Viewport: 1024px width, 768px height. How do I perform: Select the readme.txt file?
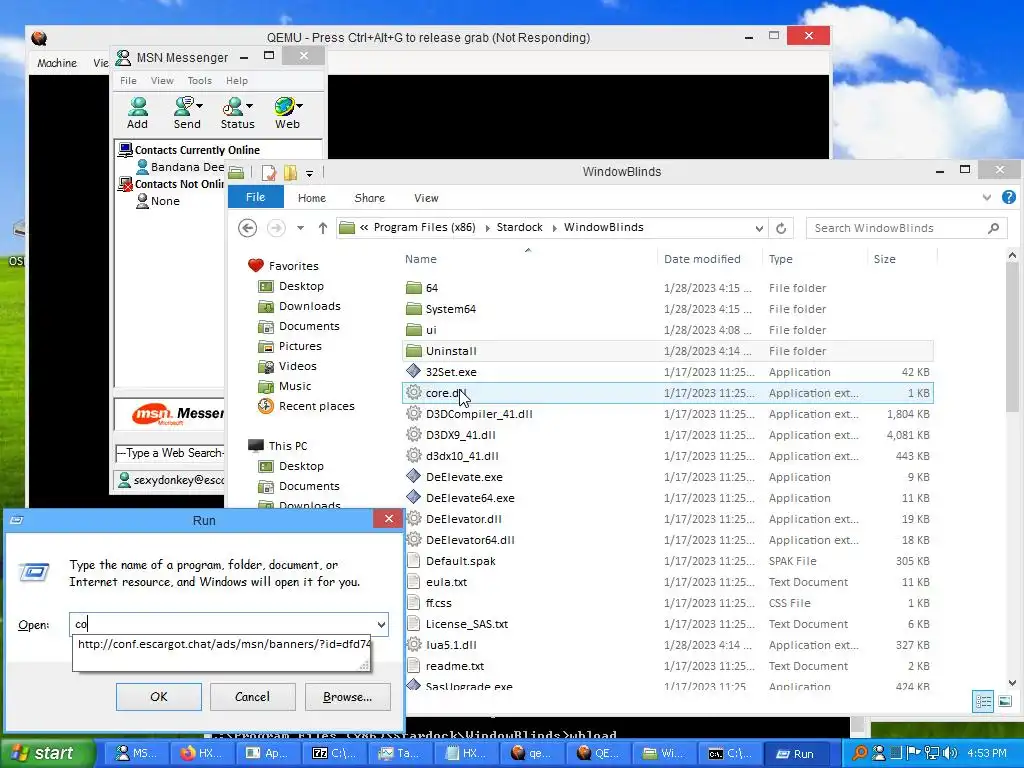[x=455, y=666]
